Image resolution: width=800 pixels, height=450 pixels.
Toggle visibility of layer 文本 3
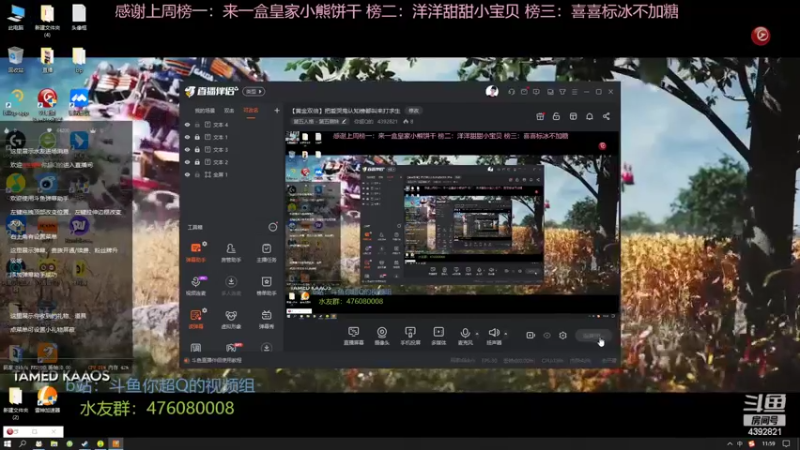coord(187,149)
